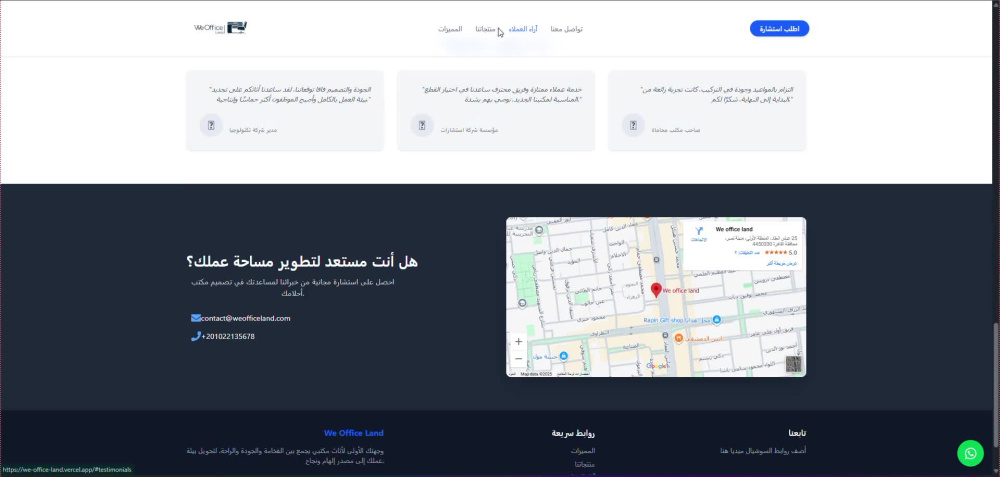Screen dimensions: 1000x477
Task: Click avatar icon of مؤسسة شركة استشارات testimonial
Action: (x=422, y=125)
